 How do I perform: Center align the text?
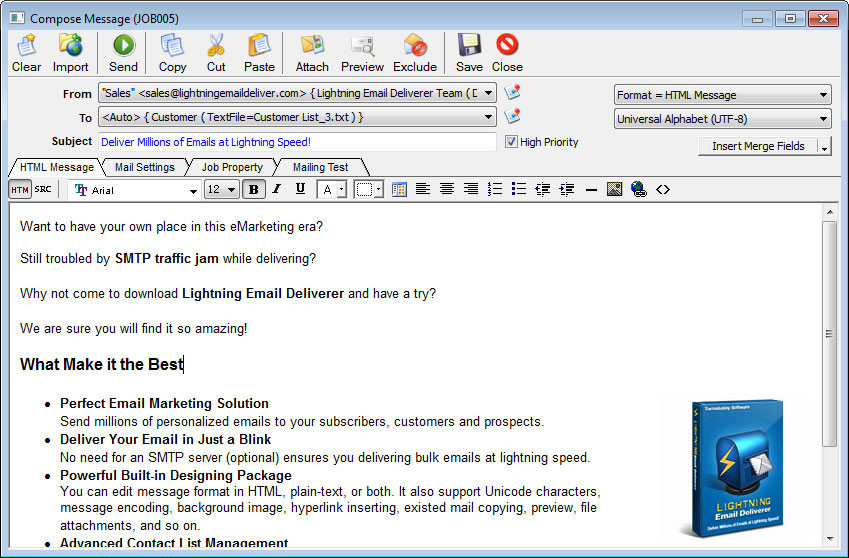[x=447, y=189]
